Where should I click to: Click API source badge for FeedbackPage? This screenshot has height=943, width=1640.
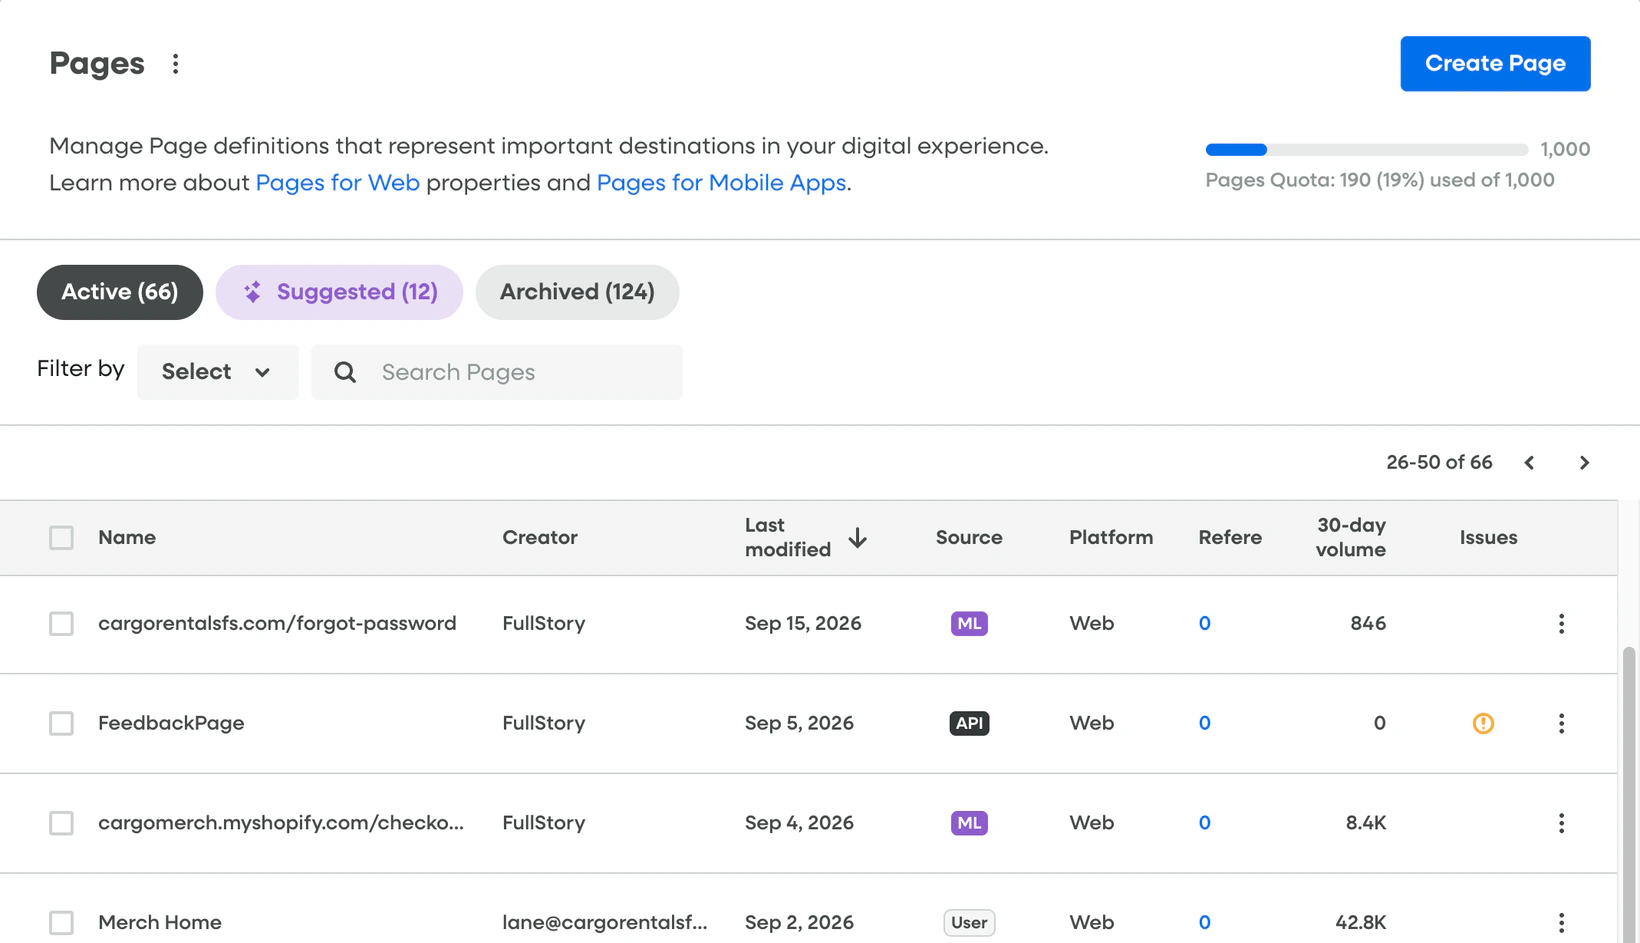[x=969, y=723]
